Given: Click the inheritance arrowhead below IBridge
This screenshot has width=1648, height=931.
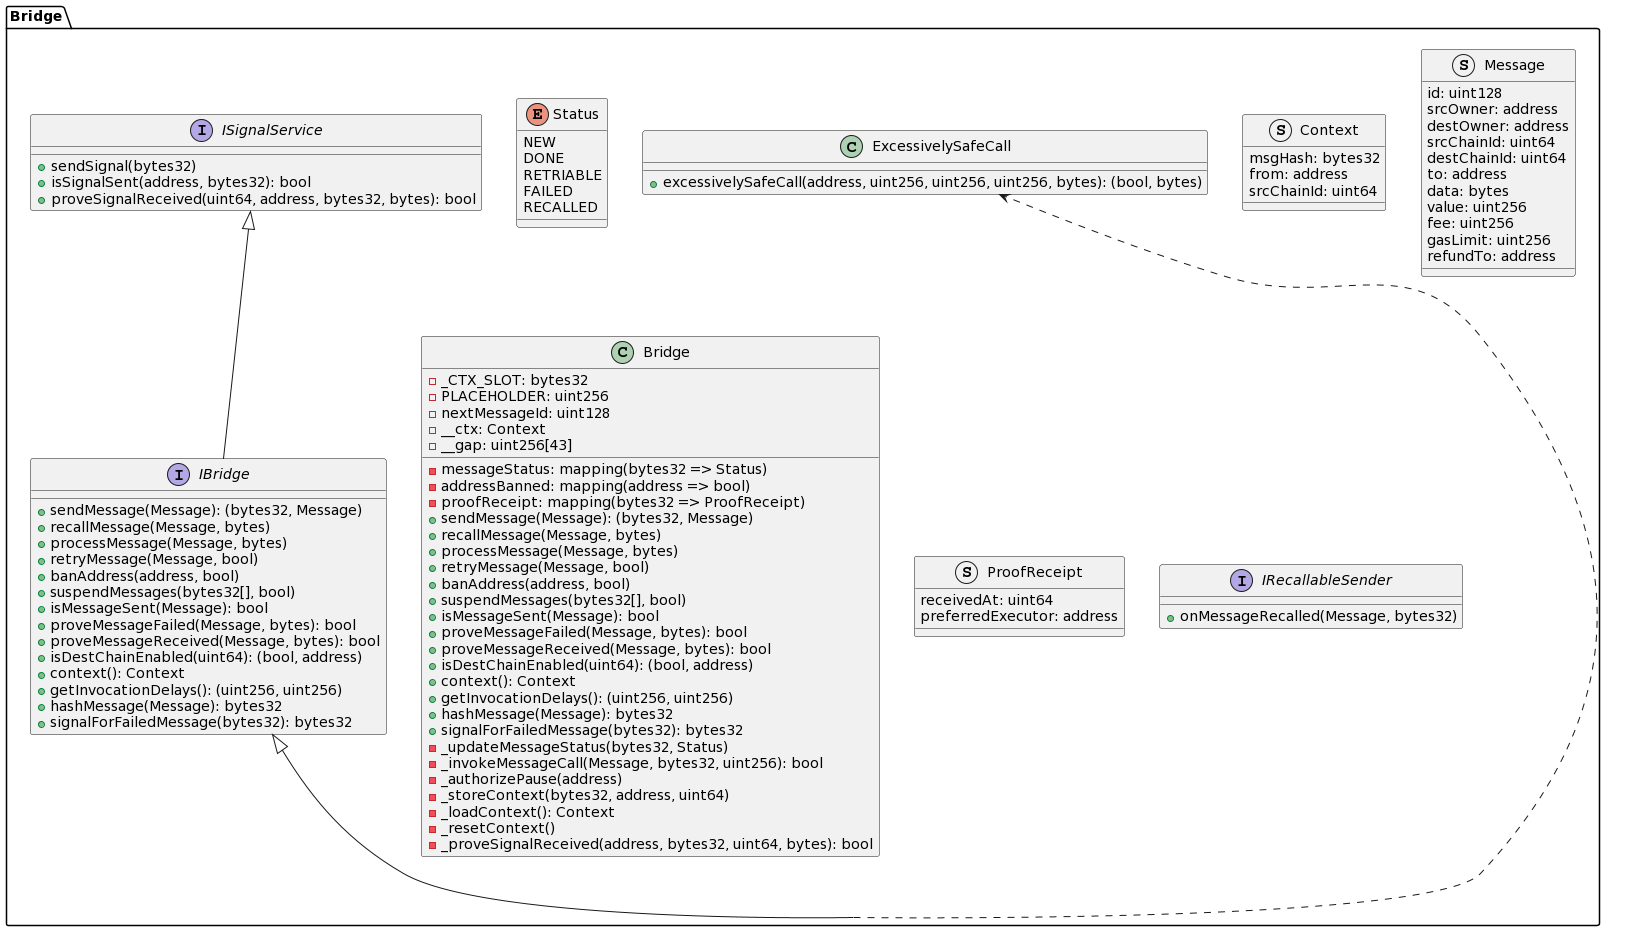Looking at the screenshot, I should [282, 745].
